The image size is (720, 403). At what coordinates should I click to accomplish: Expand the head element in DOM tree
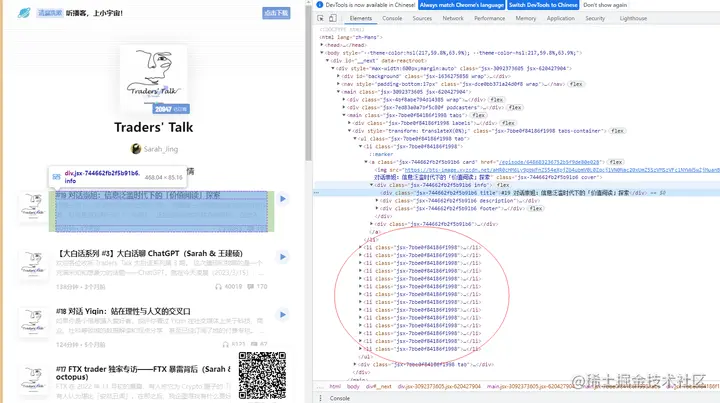pyautogui.click(x=321, y=45)
